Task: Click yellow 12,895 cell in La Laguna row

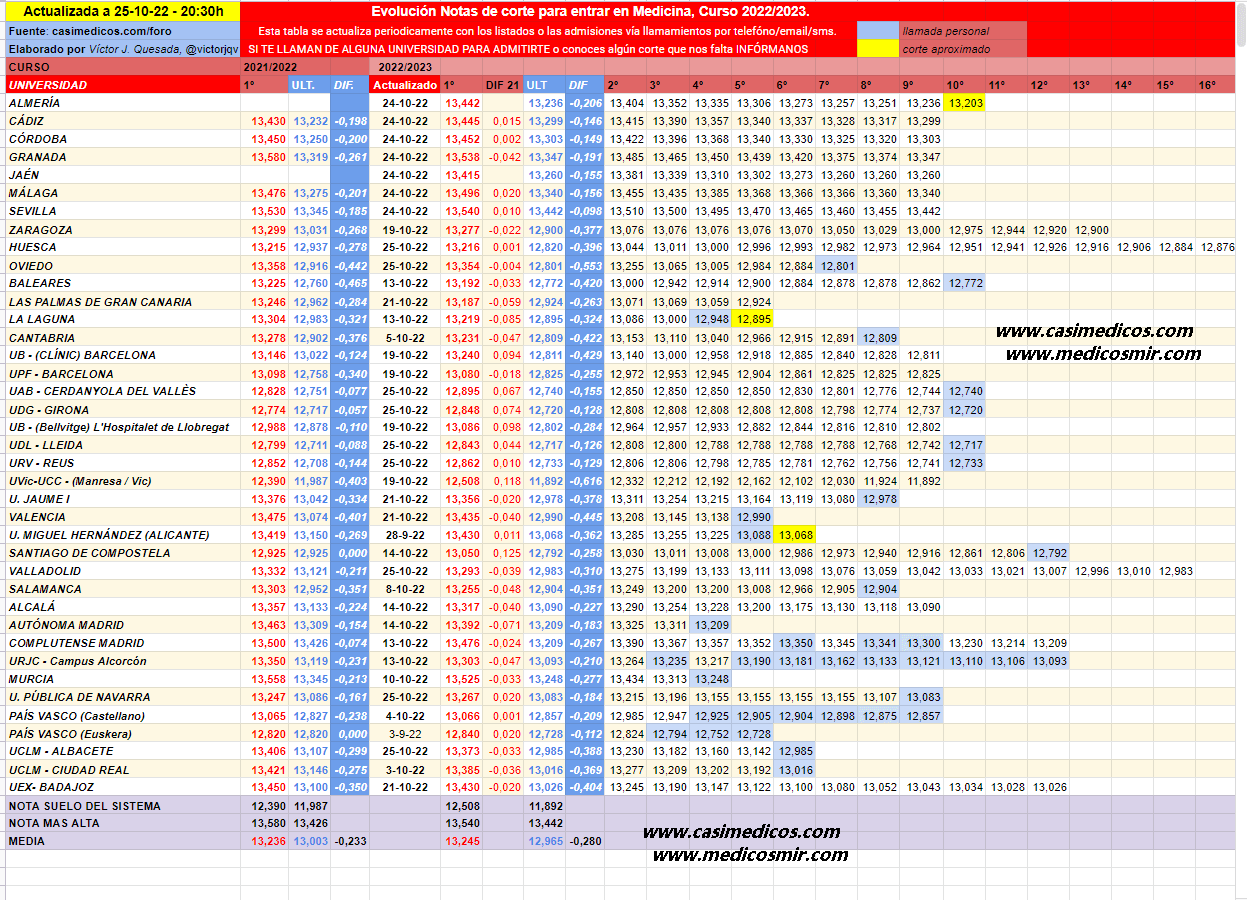Action: 754,319
